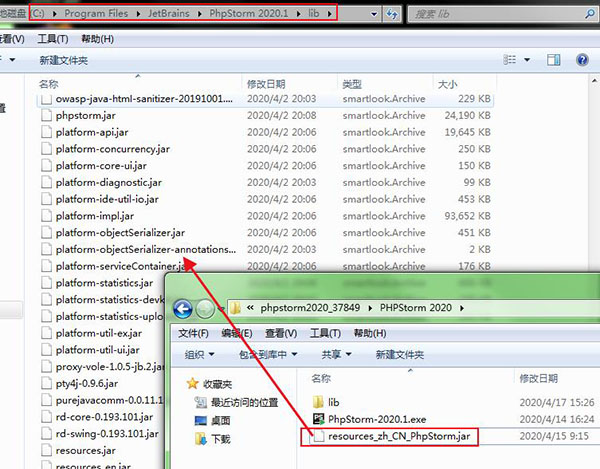Click the Forward arrow in the front window
Viewport: 600px width, 469px height.
pyautogui.click(x=205, y=309)
